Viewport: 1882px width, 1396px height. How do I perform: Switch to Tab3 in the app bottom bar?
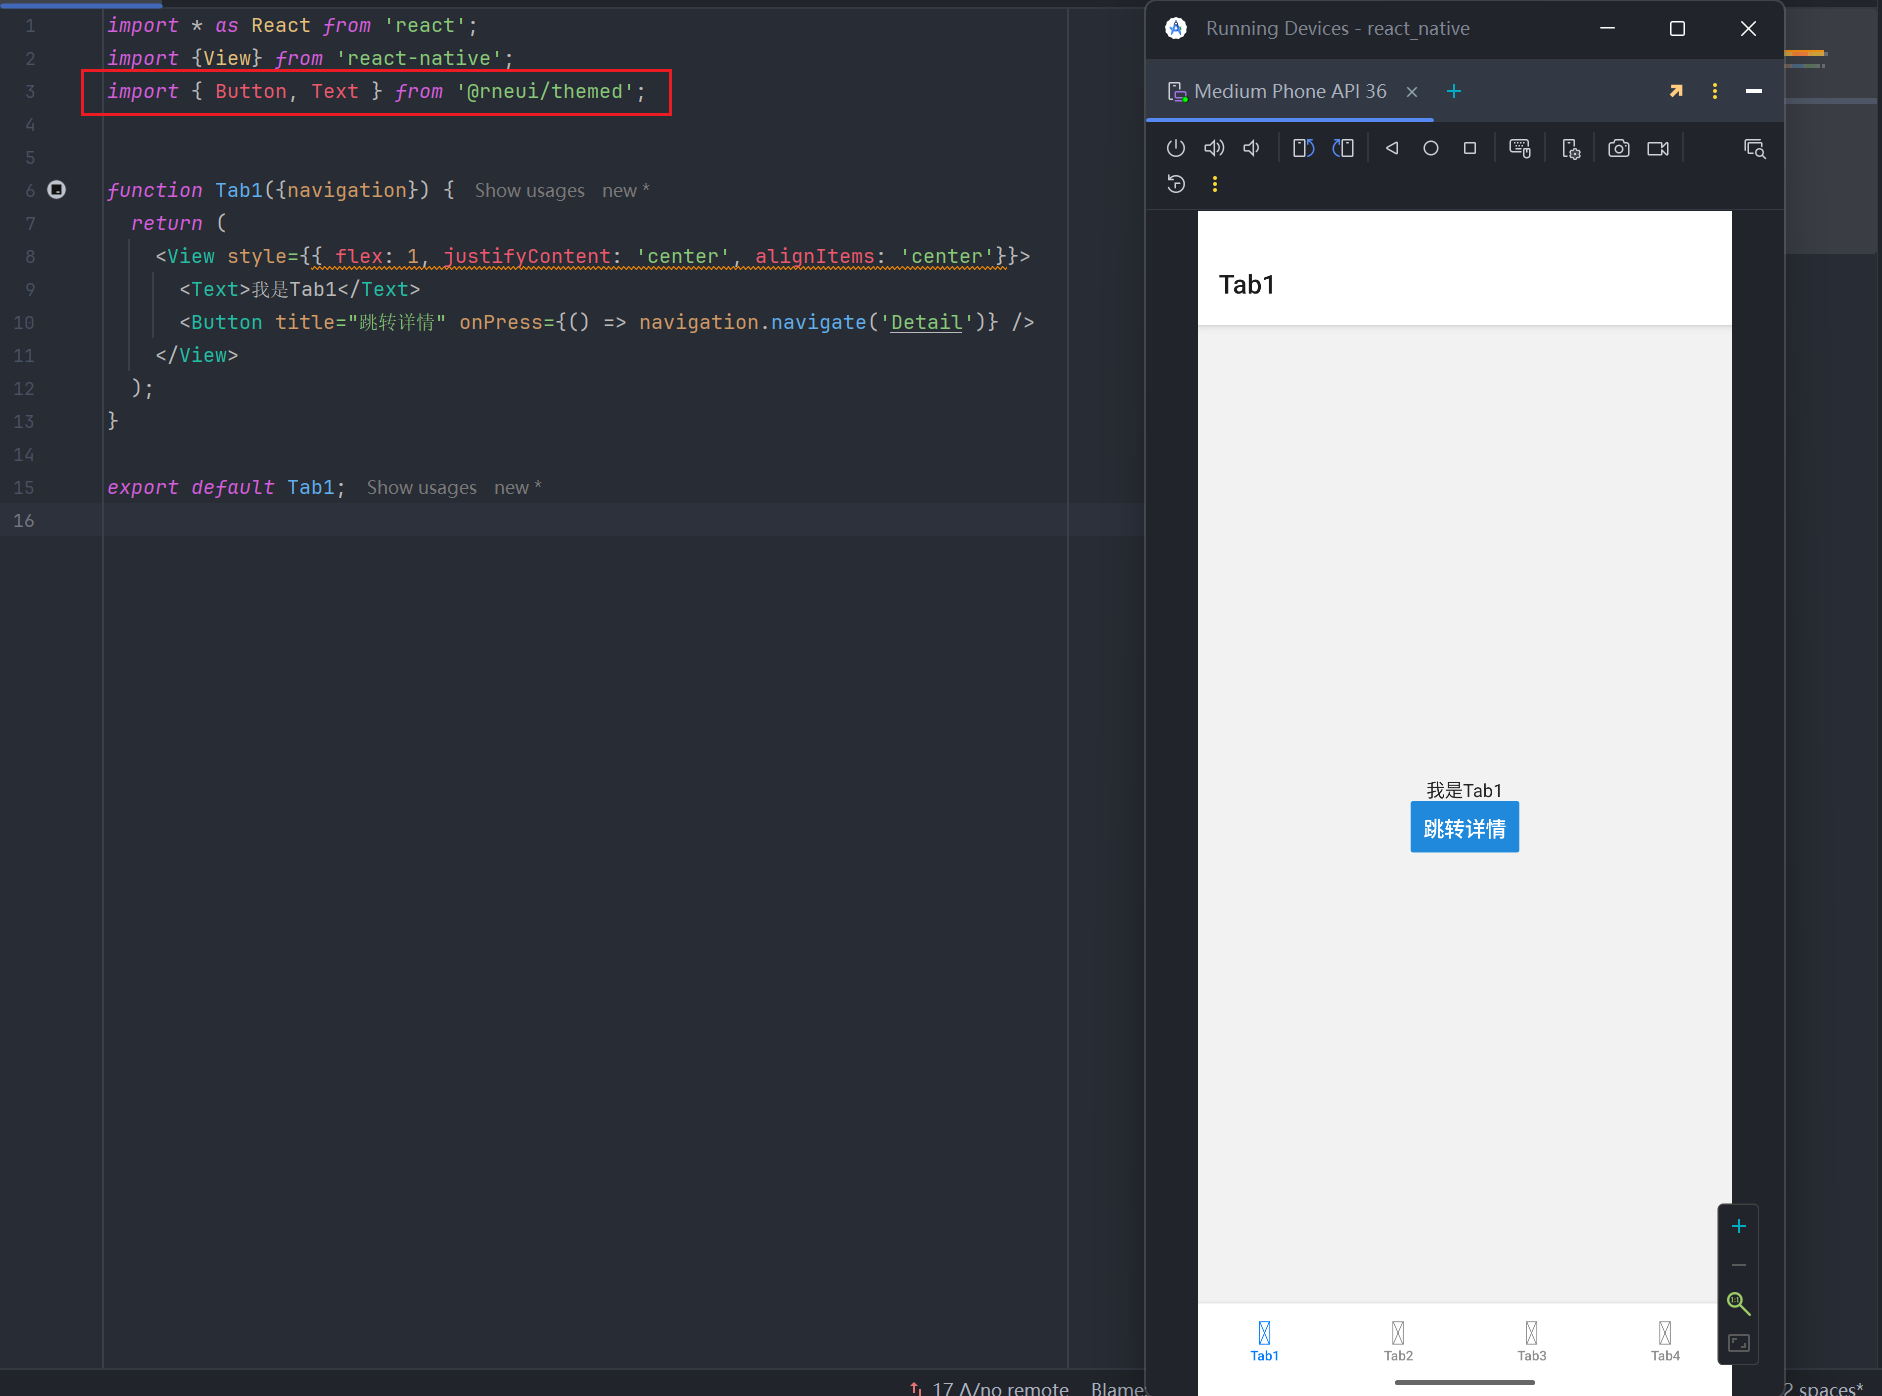coord(1532,1341)
